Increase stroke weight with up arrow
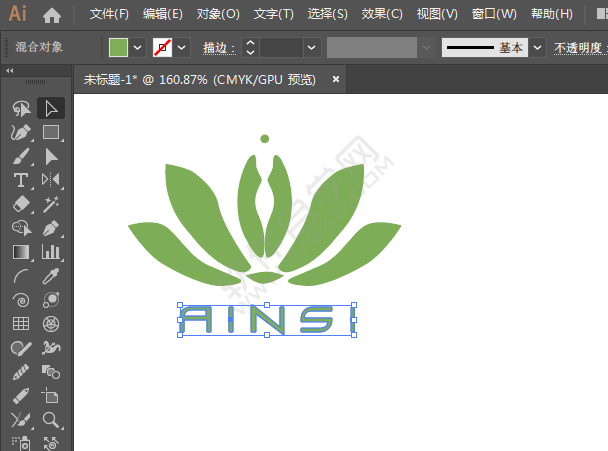Image resolution: width=608 pixels, height=451 pixels. pos(250,43)
